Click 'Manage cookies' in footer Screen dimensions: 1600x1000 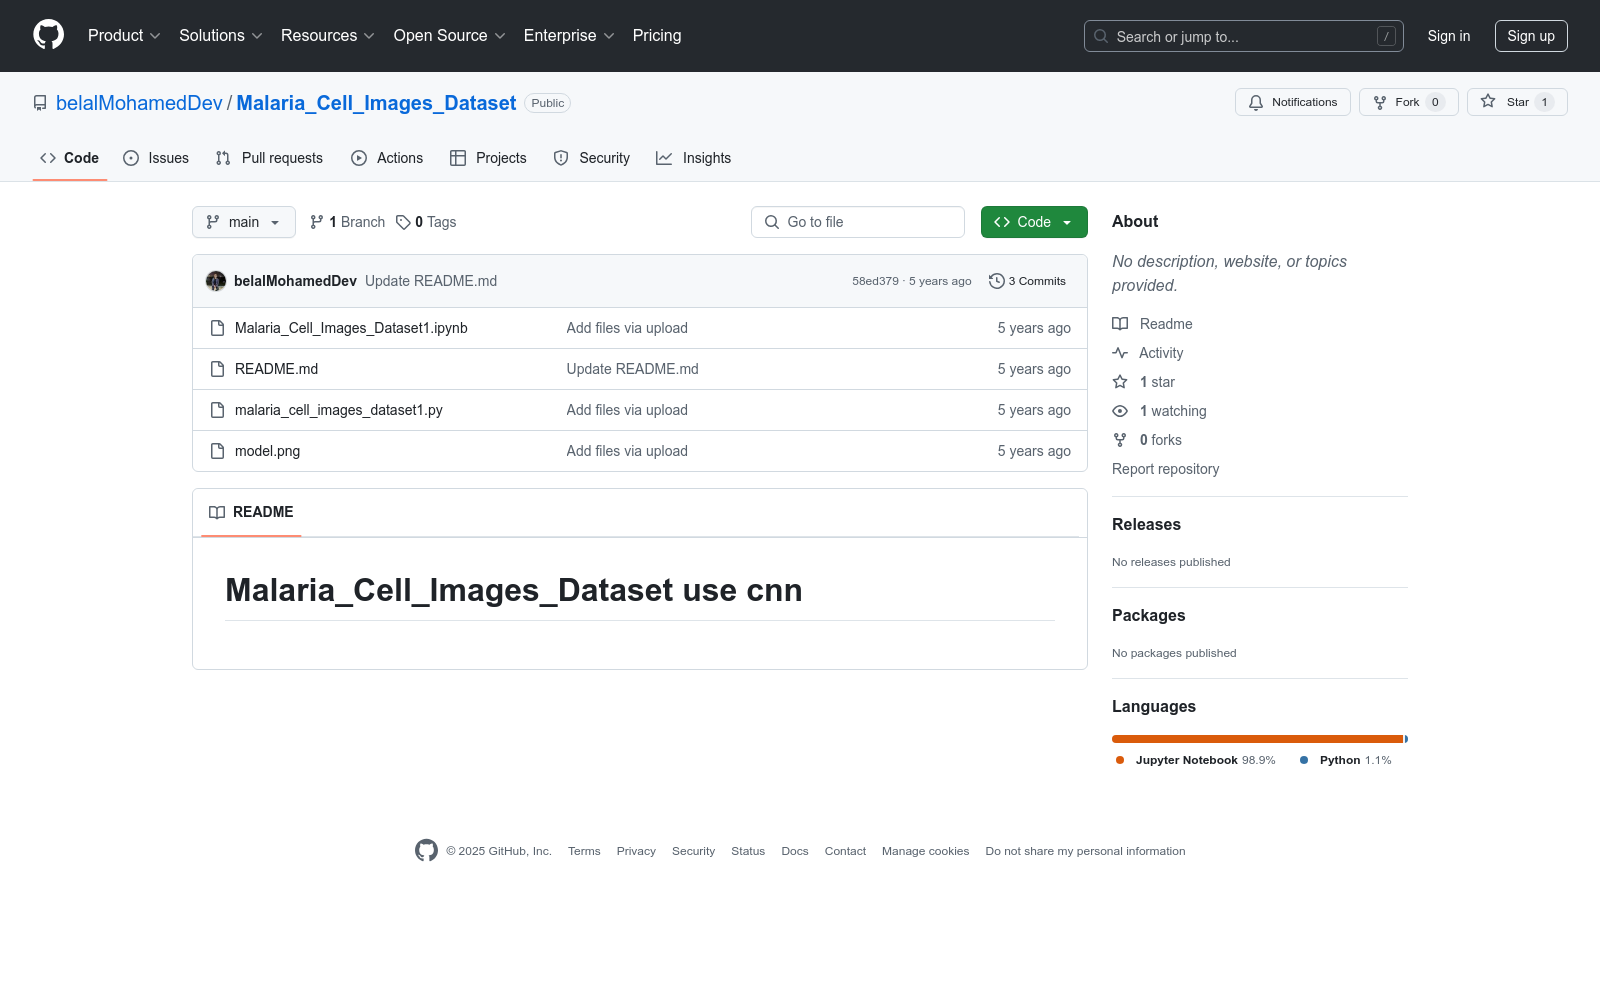coord(925,851)
